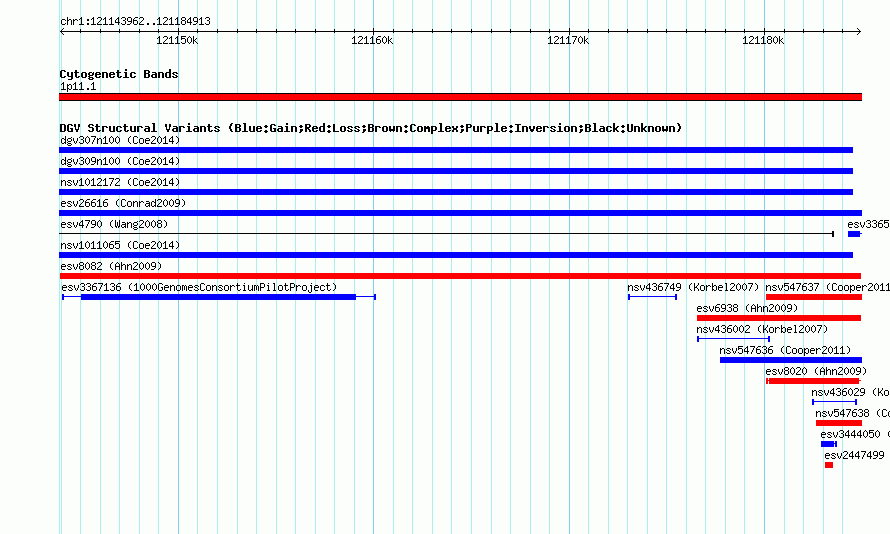Click the nsv436002 (Korbel2007) thin blue line
This screenshot has height=534, width=890.
tap(733, 339)
